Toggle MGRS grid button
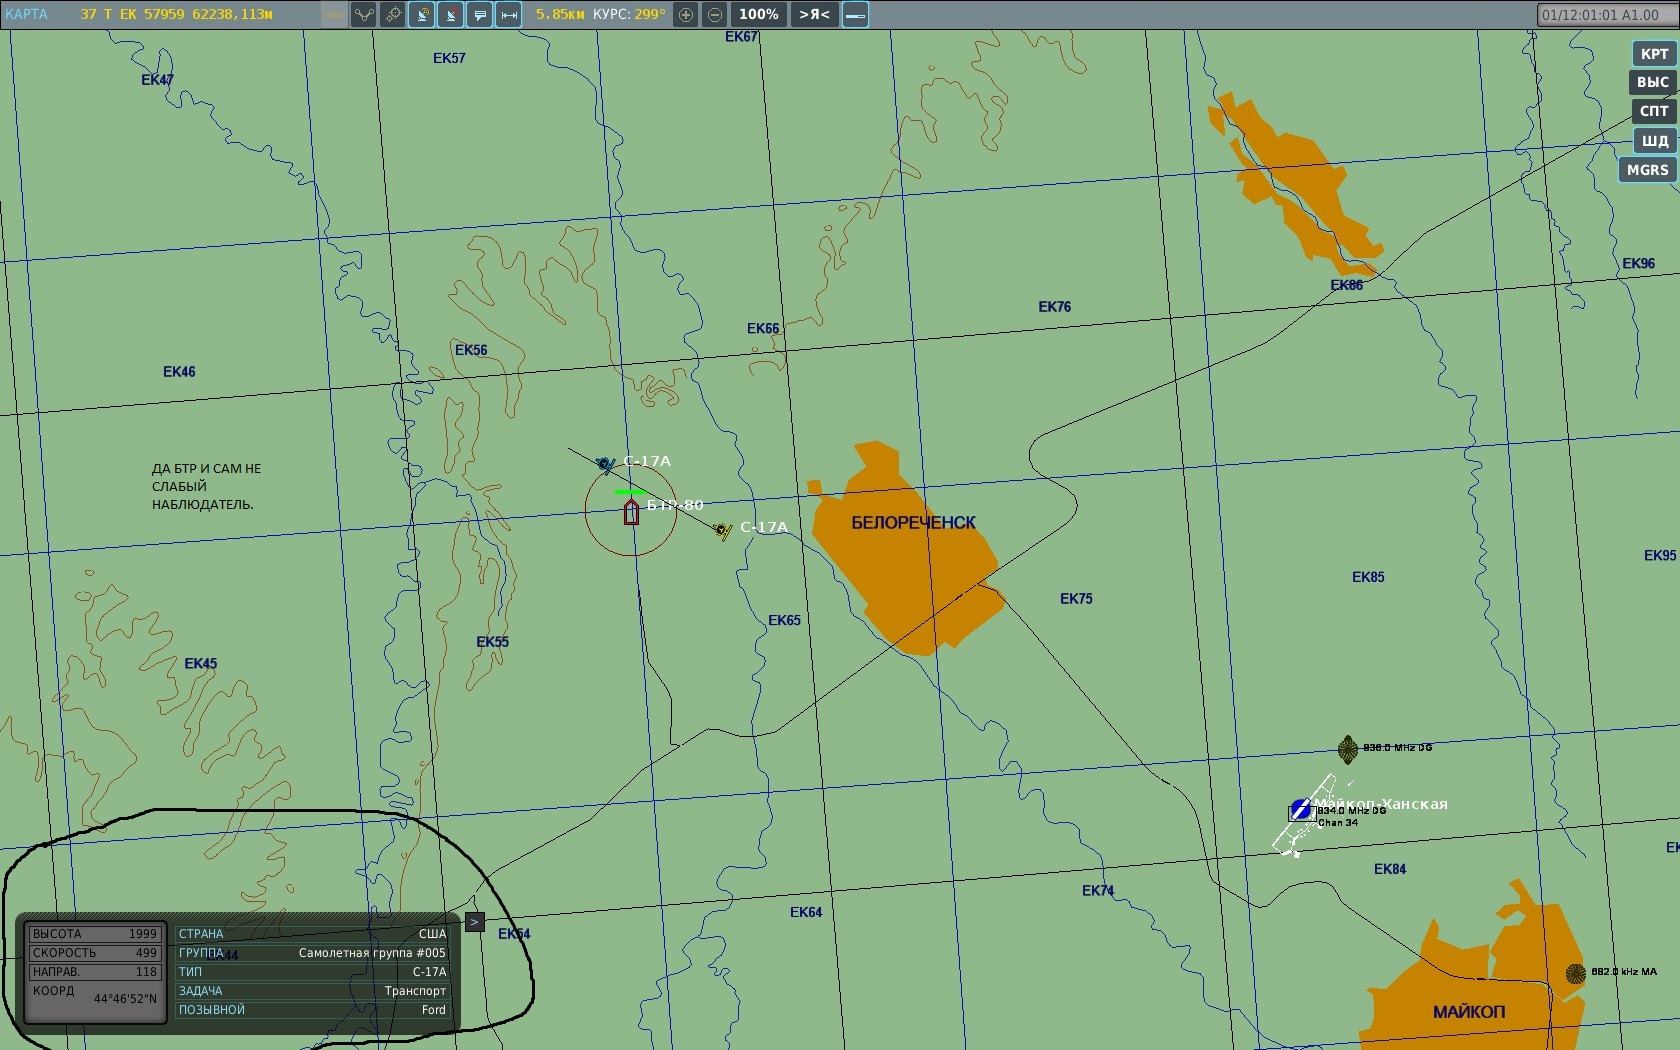 [x=1647, y=169]
